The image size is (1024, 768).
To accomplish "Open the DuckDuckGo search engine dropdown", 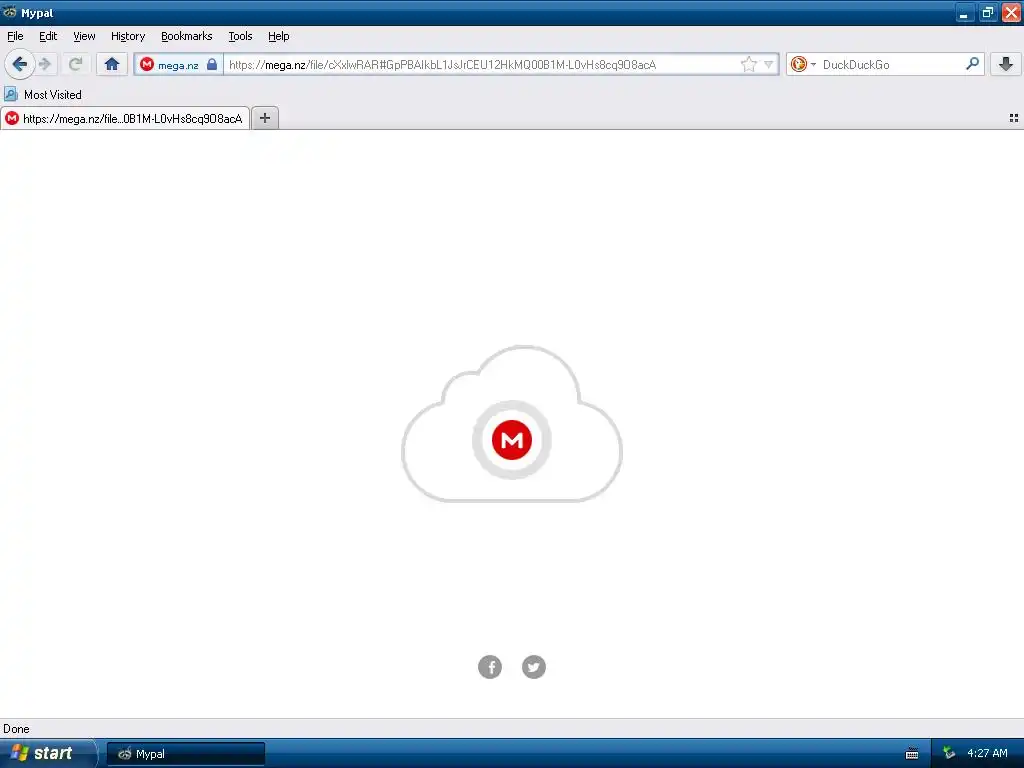I will (803, 64).
